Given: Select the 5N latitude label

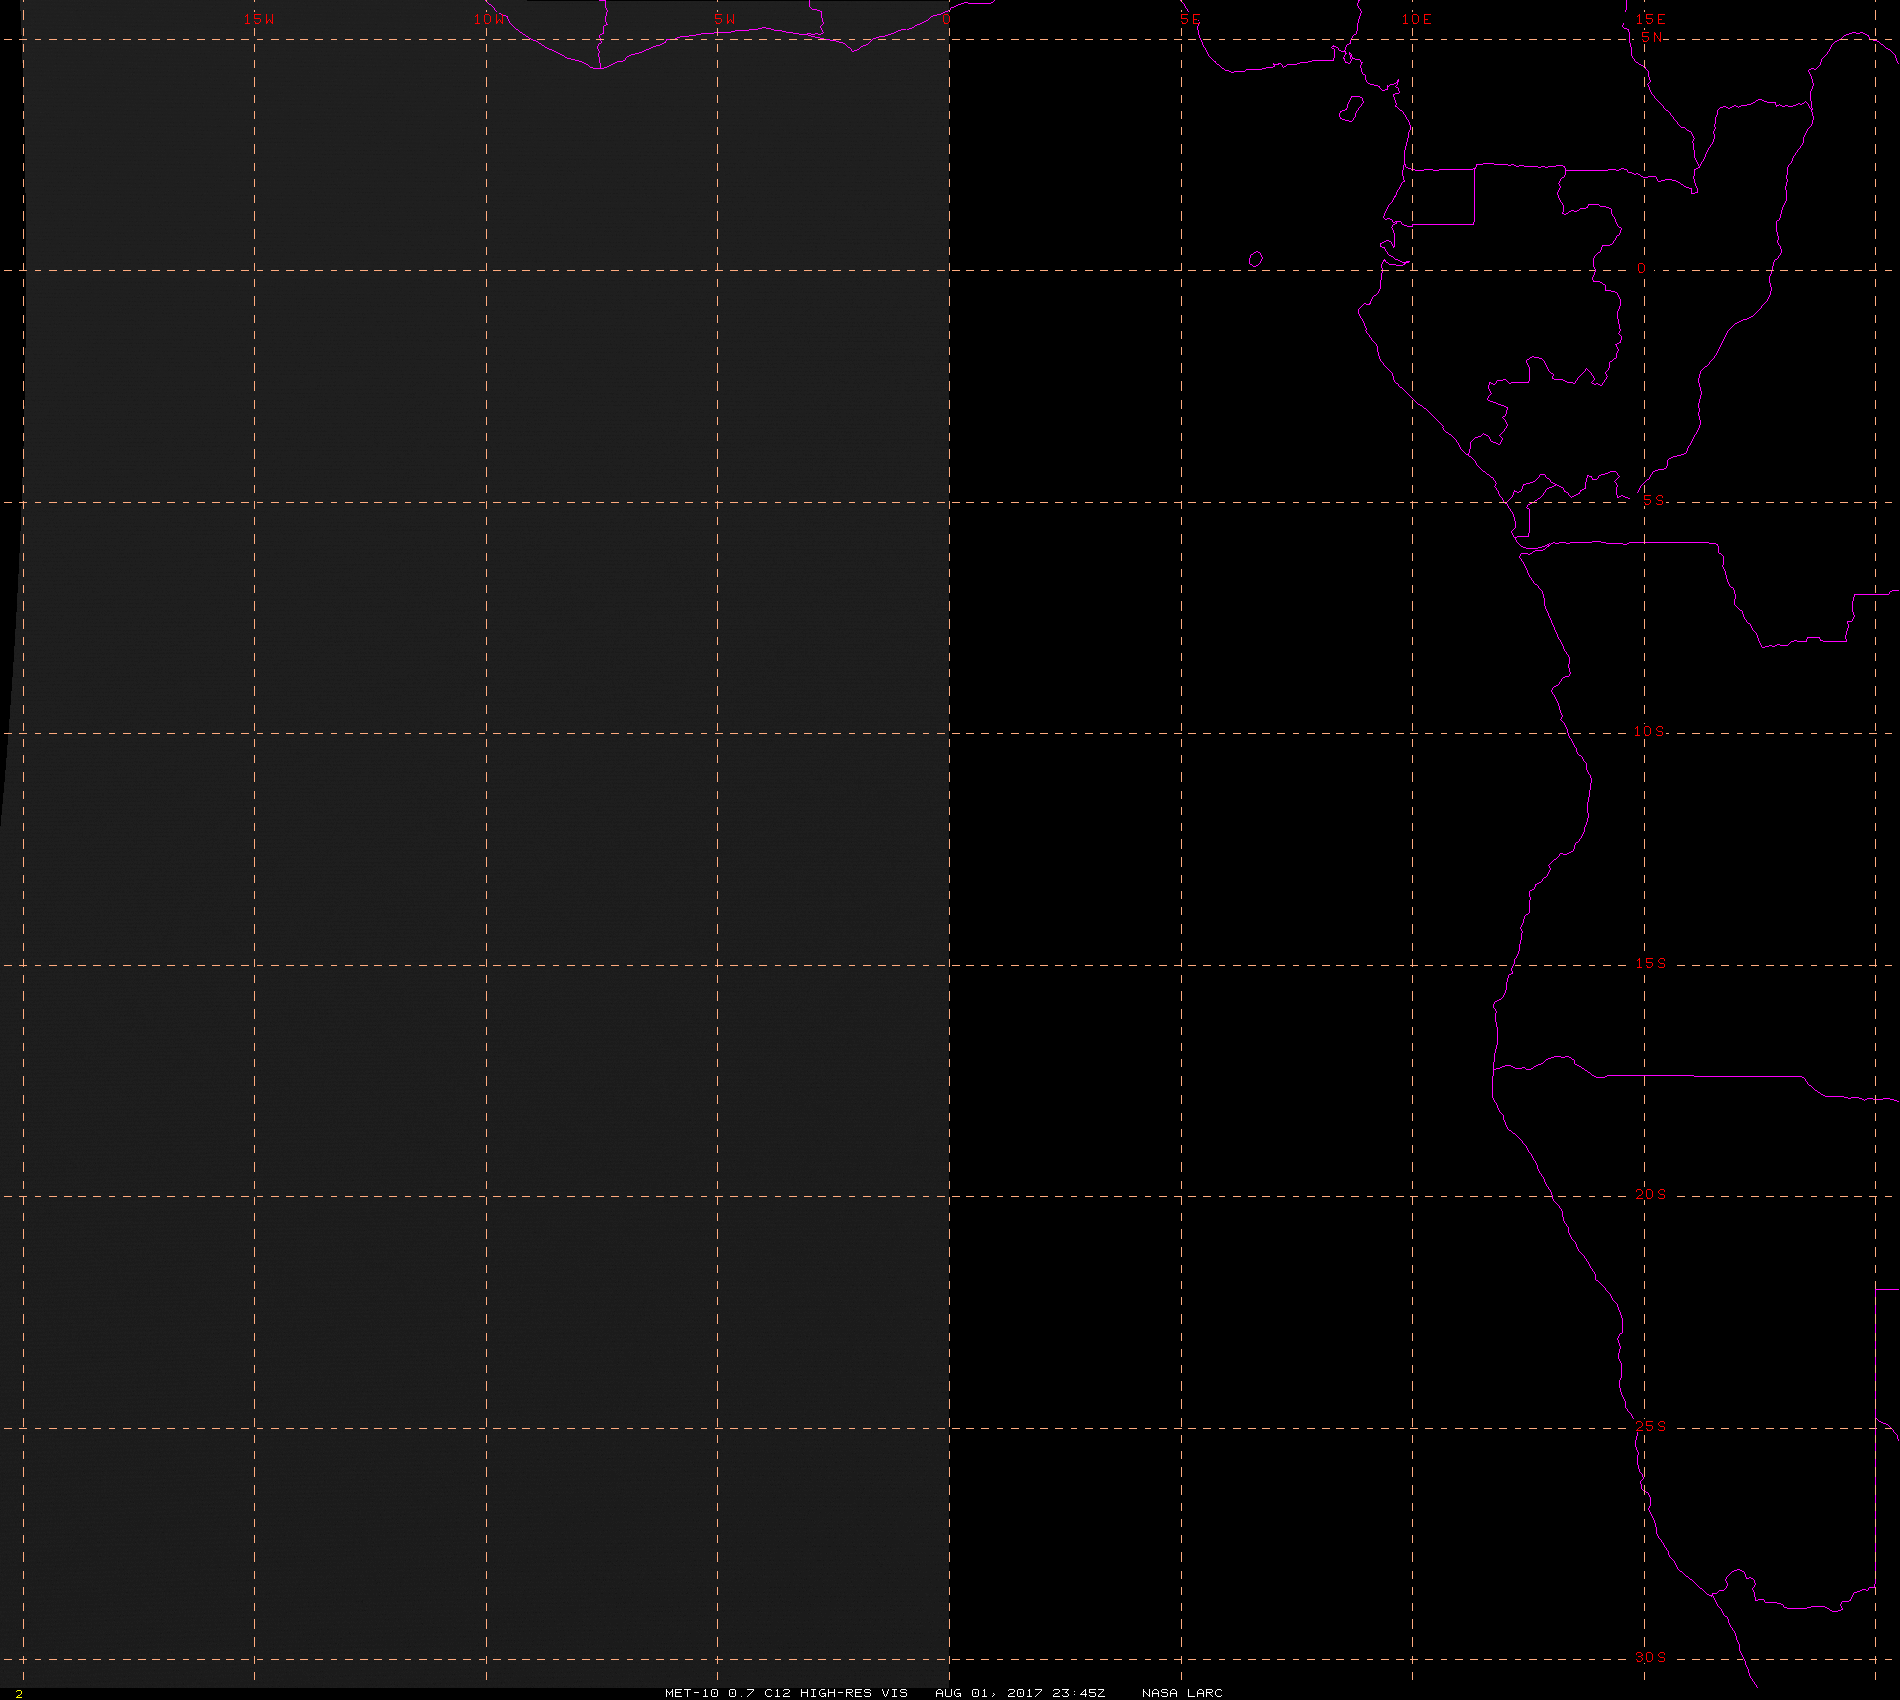Looking at the screenshot, I should [x=1652, y=37].
